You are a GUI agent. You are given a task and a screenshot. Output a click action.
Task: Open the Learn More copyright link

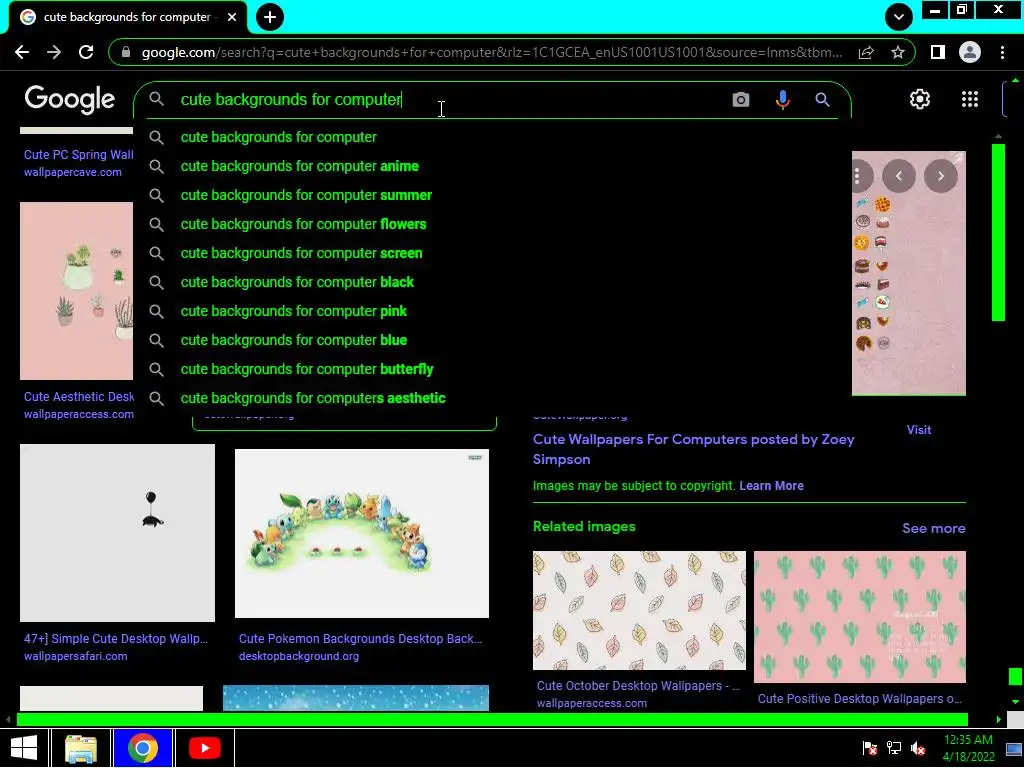click(771, 486)
